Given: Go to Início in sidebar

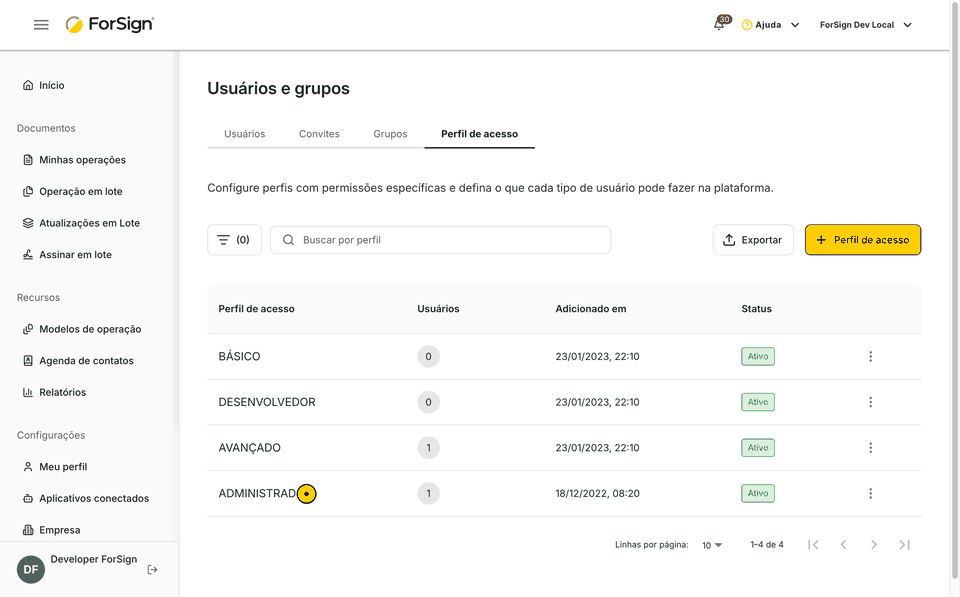Looking at the screenshot, I should tap(43, 85).
